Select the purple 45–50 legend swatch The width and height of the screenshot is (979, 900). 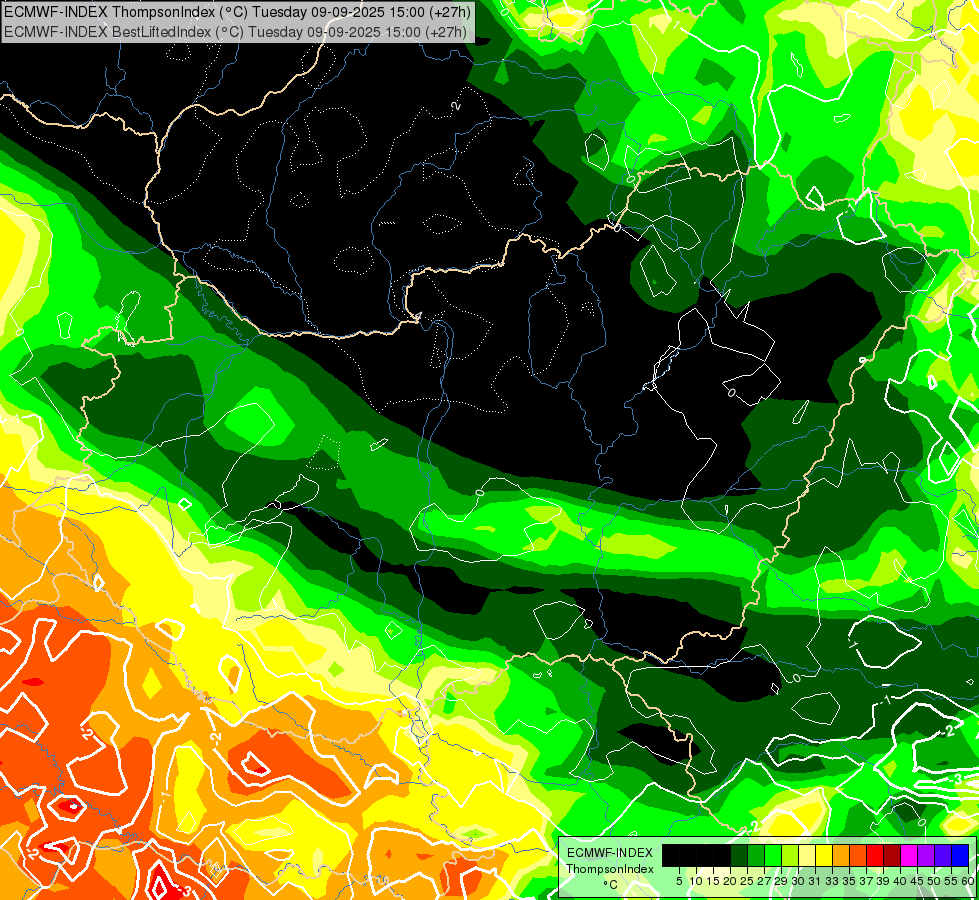926,855
